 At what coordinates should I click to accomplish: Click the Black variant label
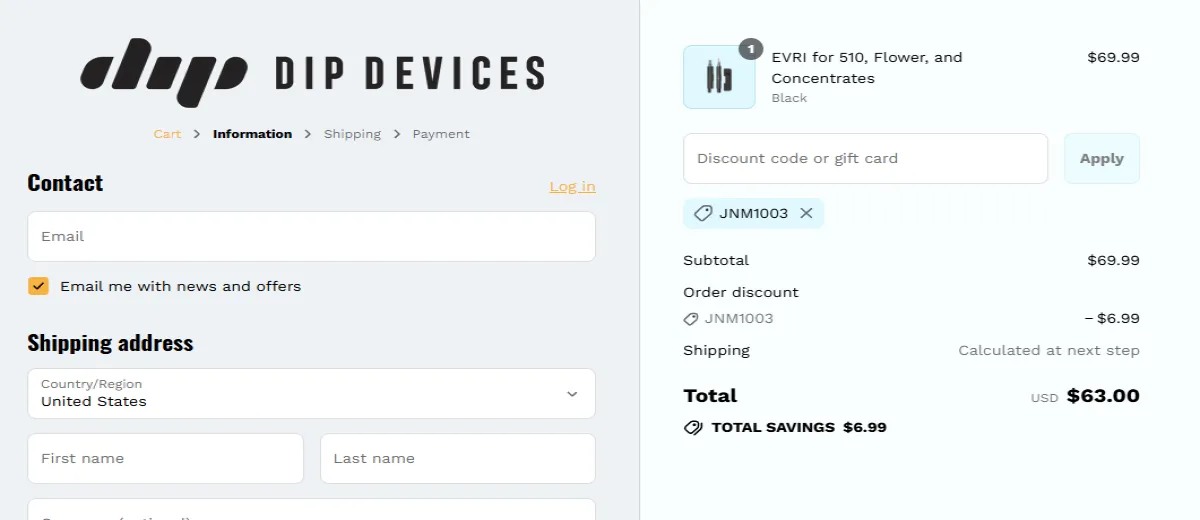[789, 98]
